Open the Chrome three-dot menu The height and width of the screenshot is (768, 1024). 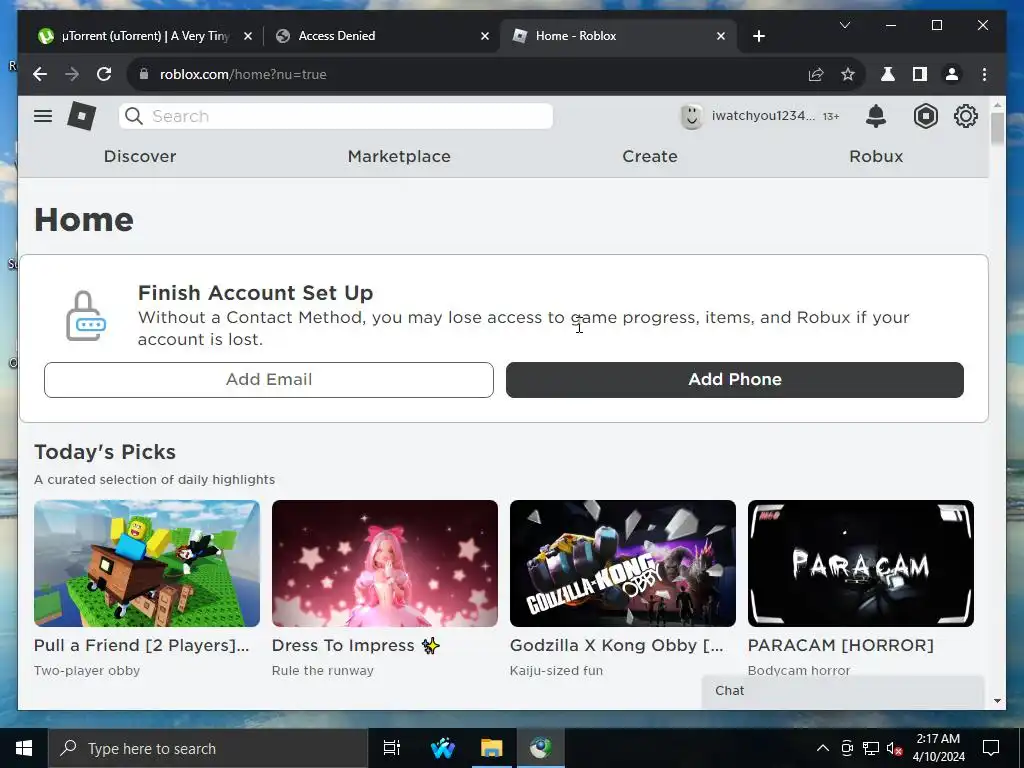point(984,74)
